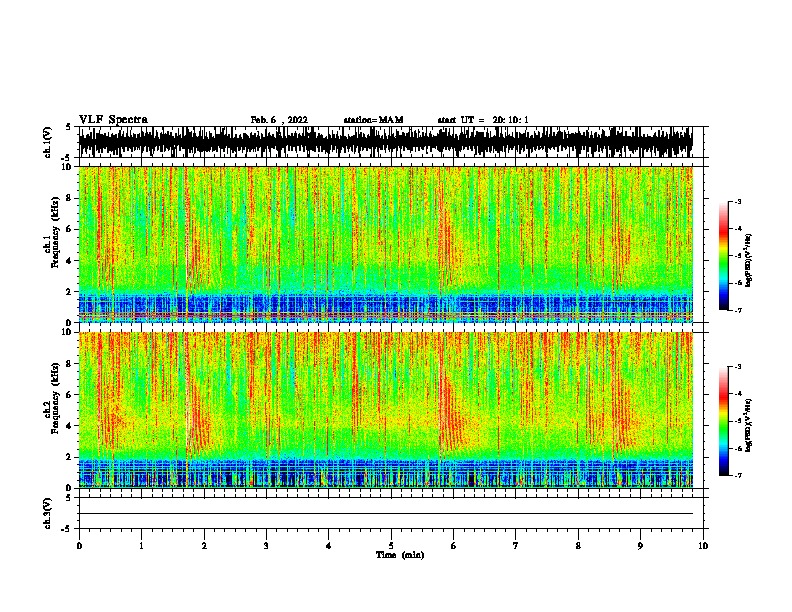
Task: Click the time axis tick label '4'
Action: tap(328, 545)
